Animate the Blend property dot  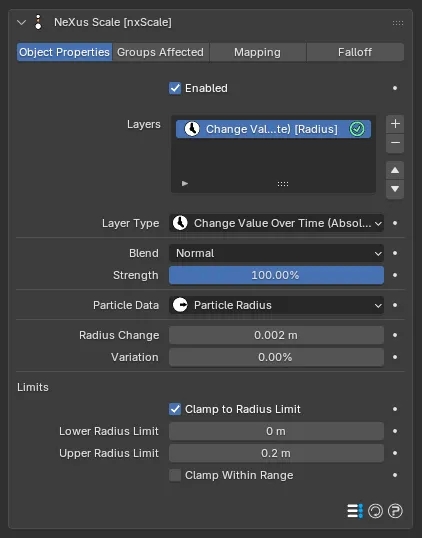[x=395, y=253]
